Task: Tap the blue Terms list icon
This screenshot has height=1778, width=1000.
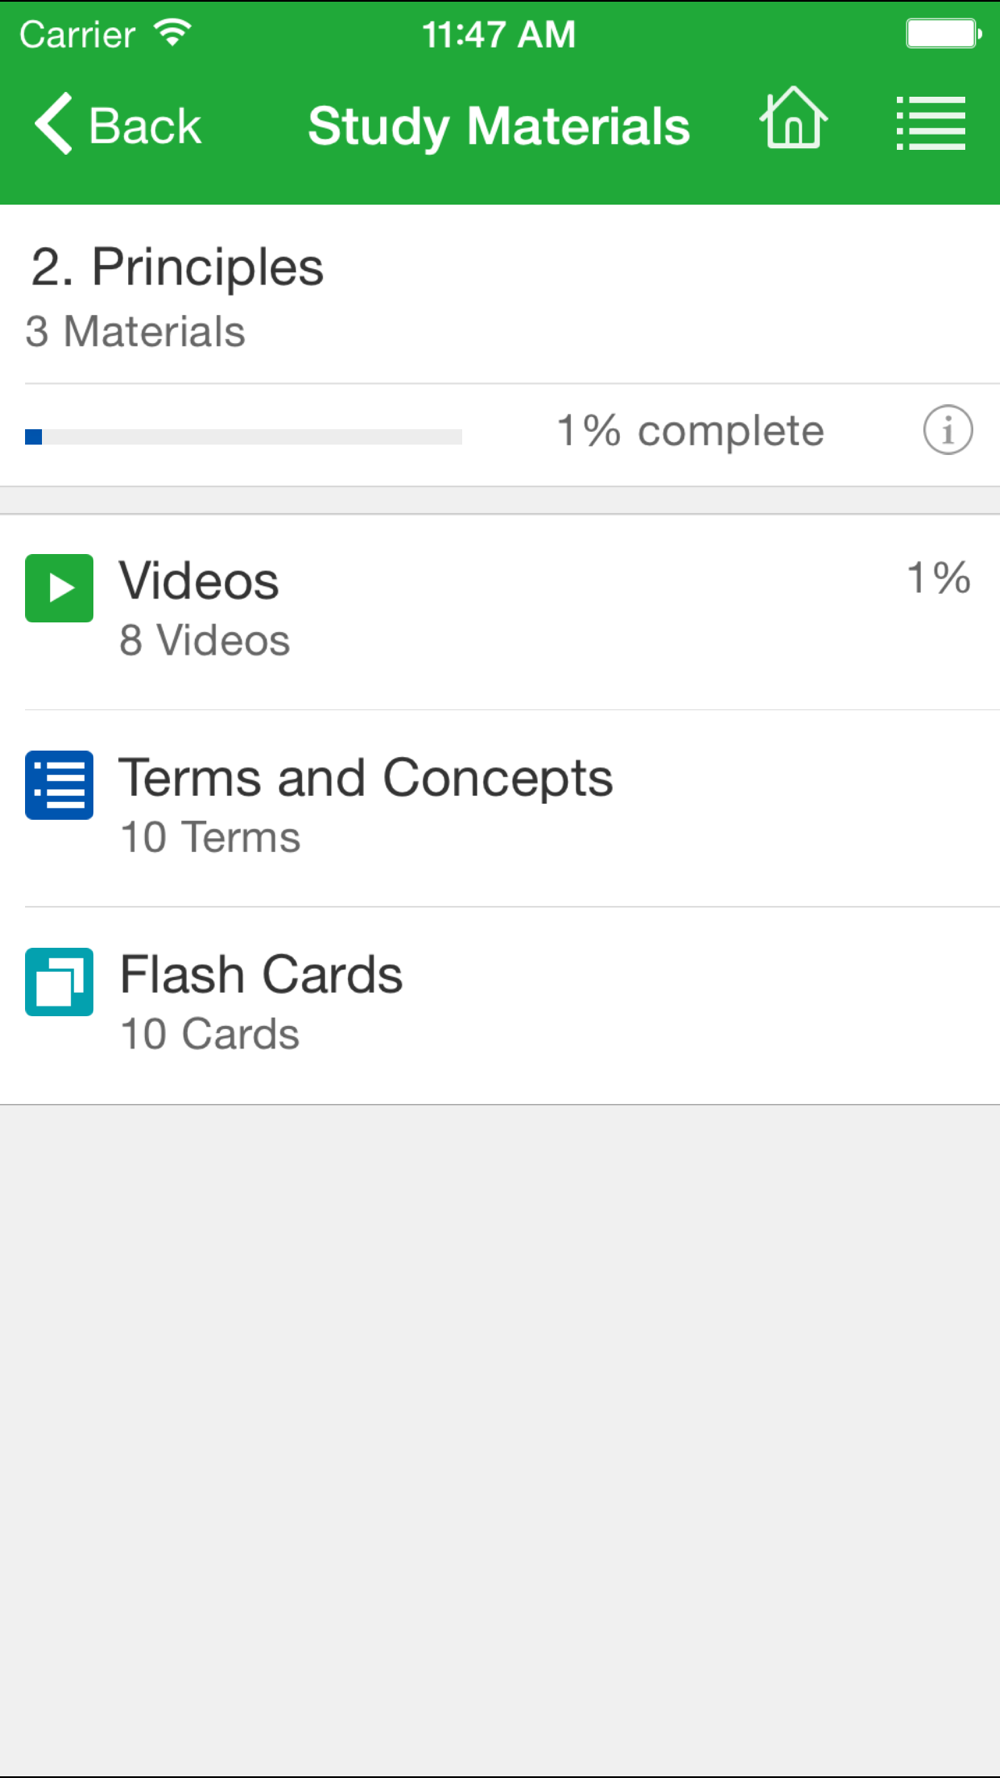Action: point(59,785)
